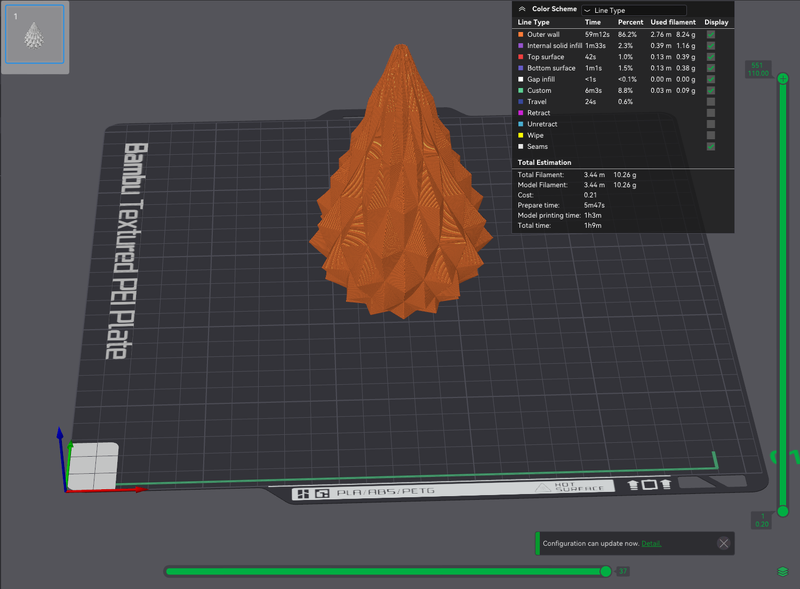
Task: Click the orange Outer wall color swatch
Action: [x=521, y=35]
